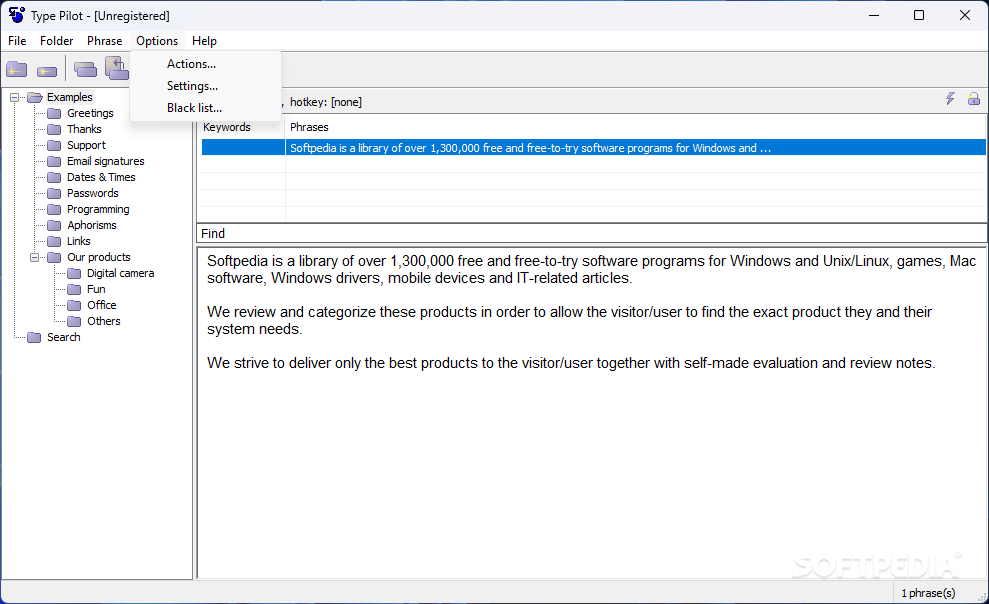This screenshot has width=989, height=604.
Task: Open the File menu
Action: (x=17, y=40)
